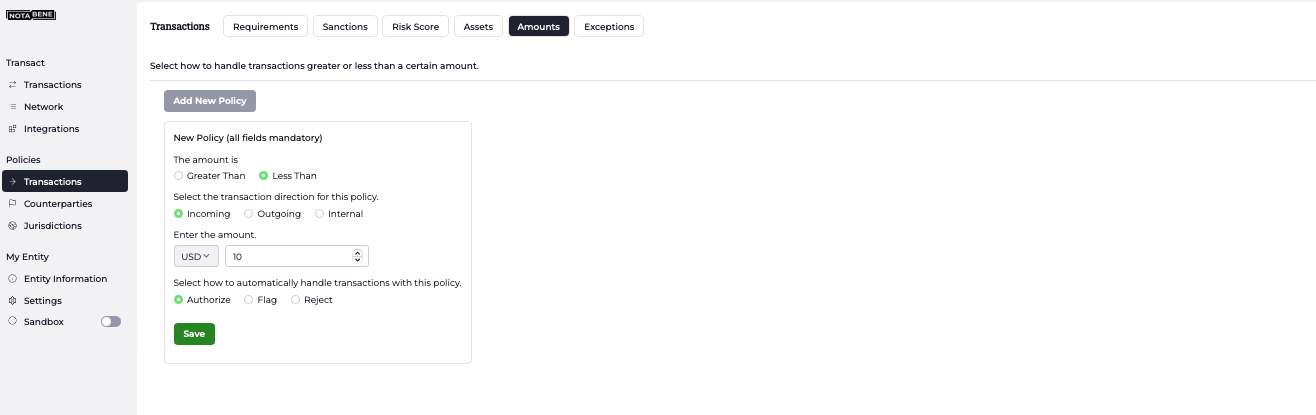Click the Integrations grid icon
The width and height of the screenshot is (1316, 415).
12,129
